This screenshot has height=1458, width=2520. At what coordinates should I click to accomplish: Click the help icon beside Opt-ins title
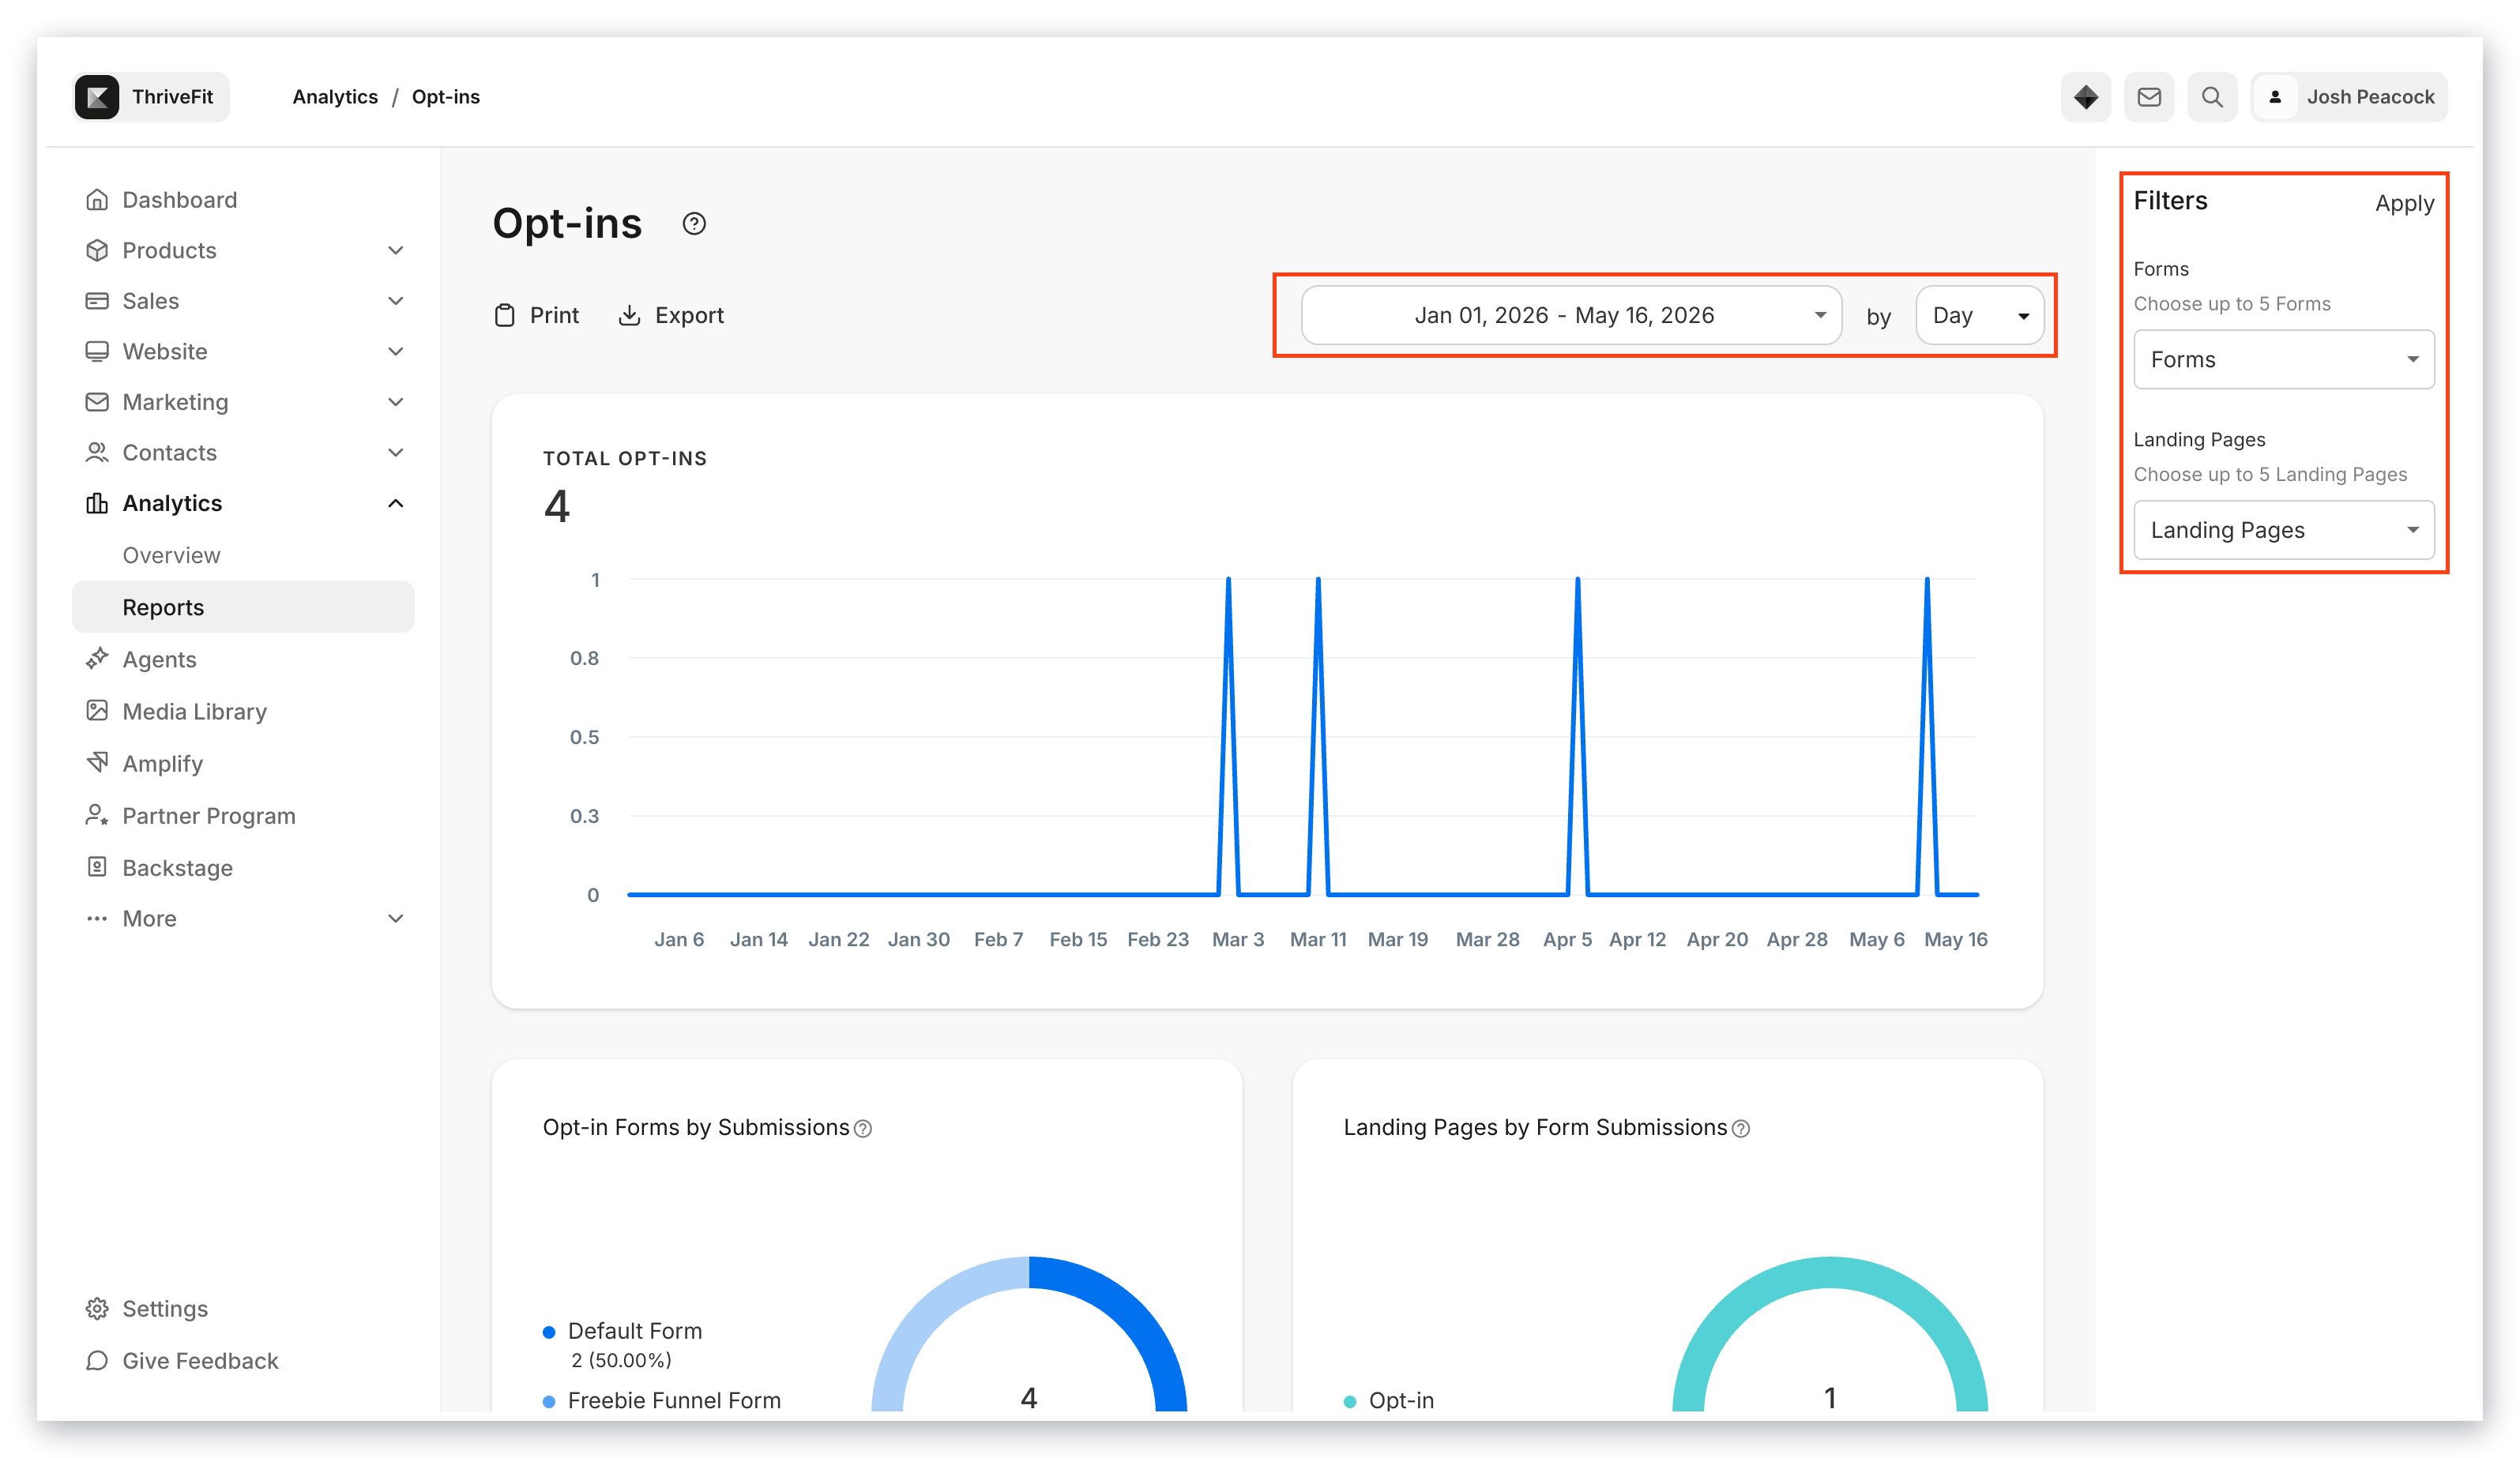coord(694,223)
